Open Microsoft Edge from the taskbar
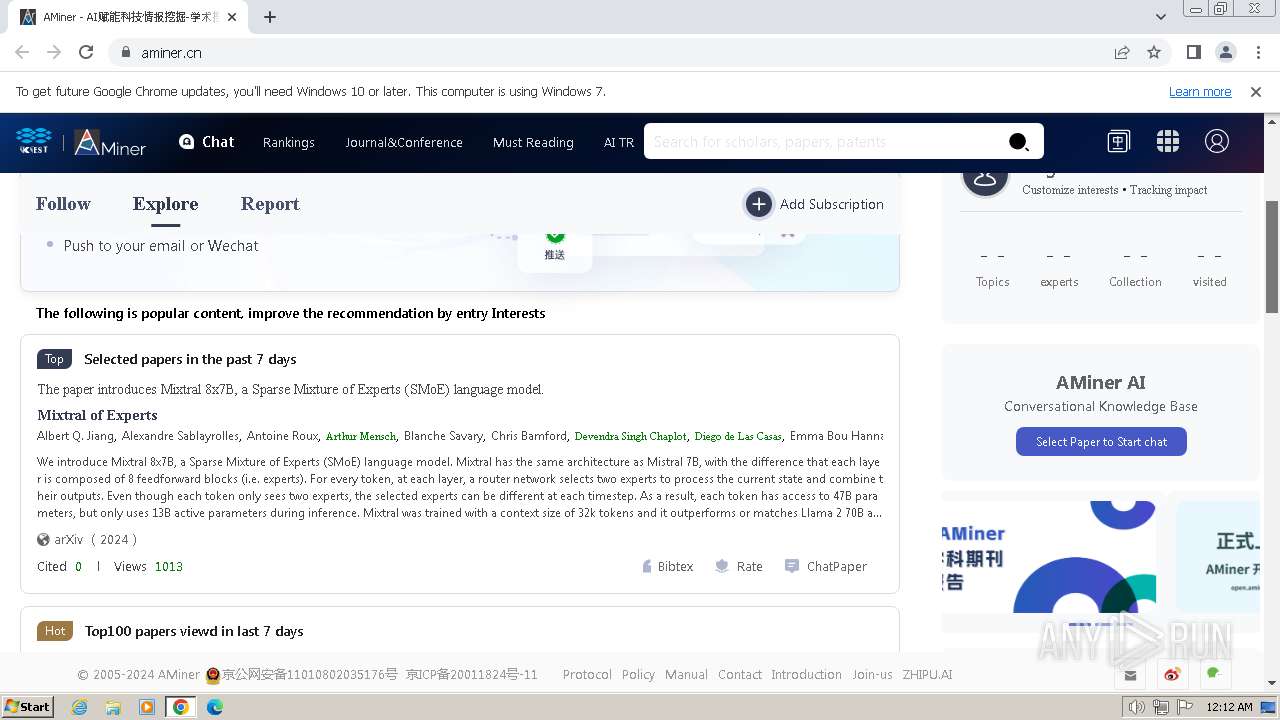 (x=215, y=707)
